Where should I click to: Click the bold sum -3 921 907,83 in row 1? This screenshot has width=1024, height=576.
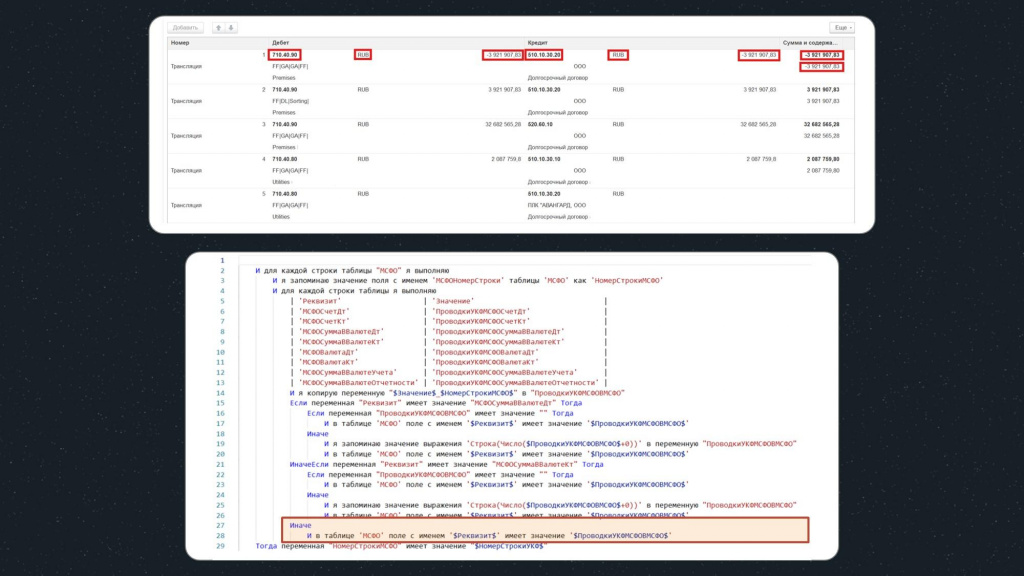(822, 55)
